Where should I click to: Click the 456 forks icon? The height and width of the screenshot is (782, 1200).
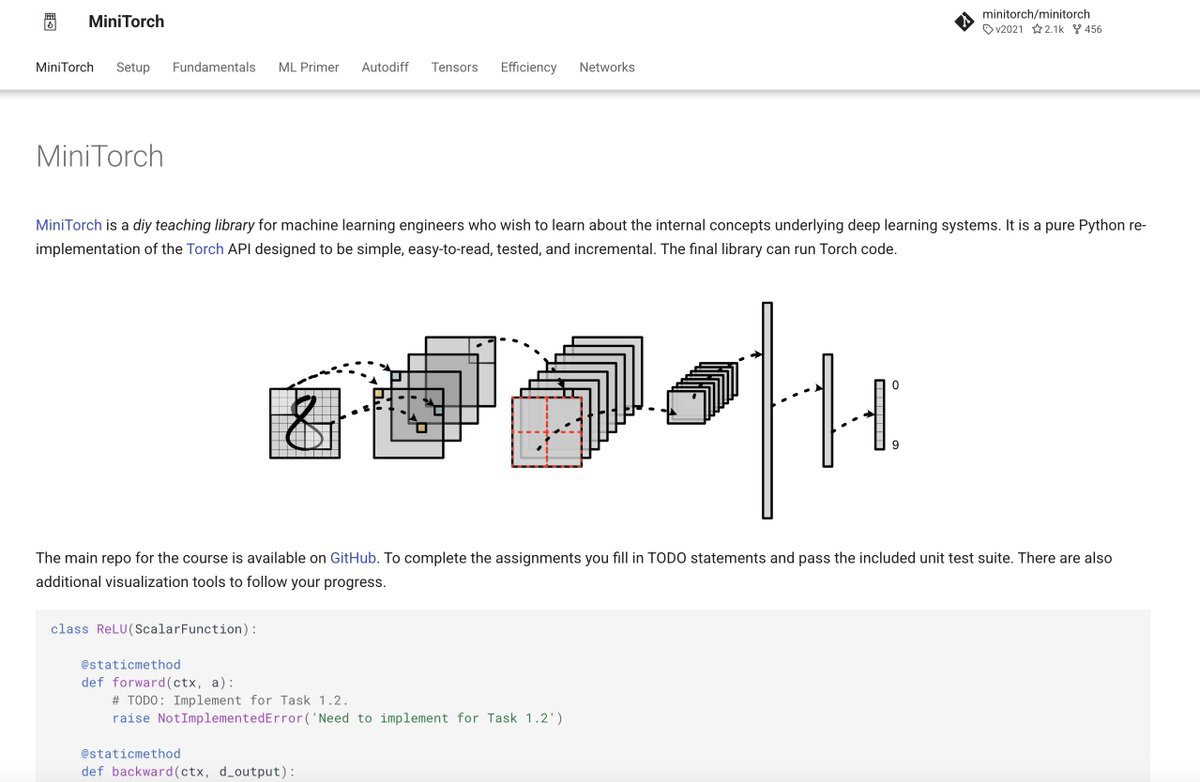point(1077,30)
